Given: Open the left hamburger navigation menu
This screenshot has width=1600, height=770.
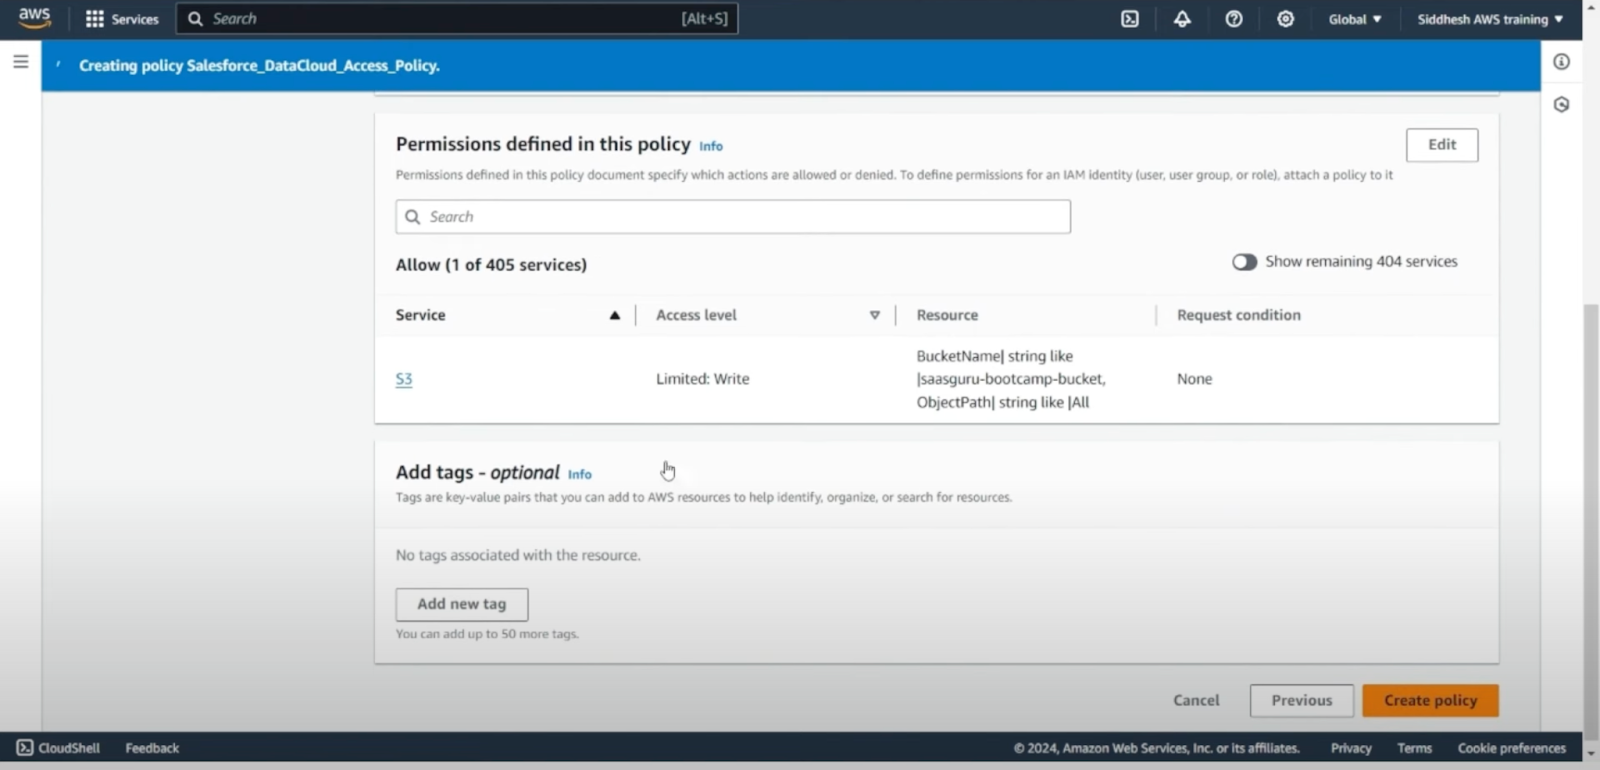Looking at the screenshot, I should pyautogui.click(x=20, y=62).
